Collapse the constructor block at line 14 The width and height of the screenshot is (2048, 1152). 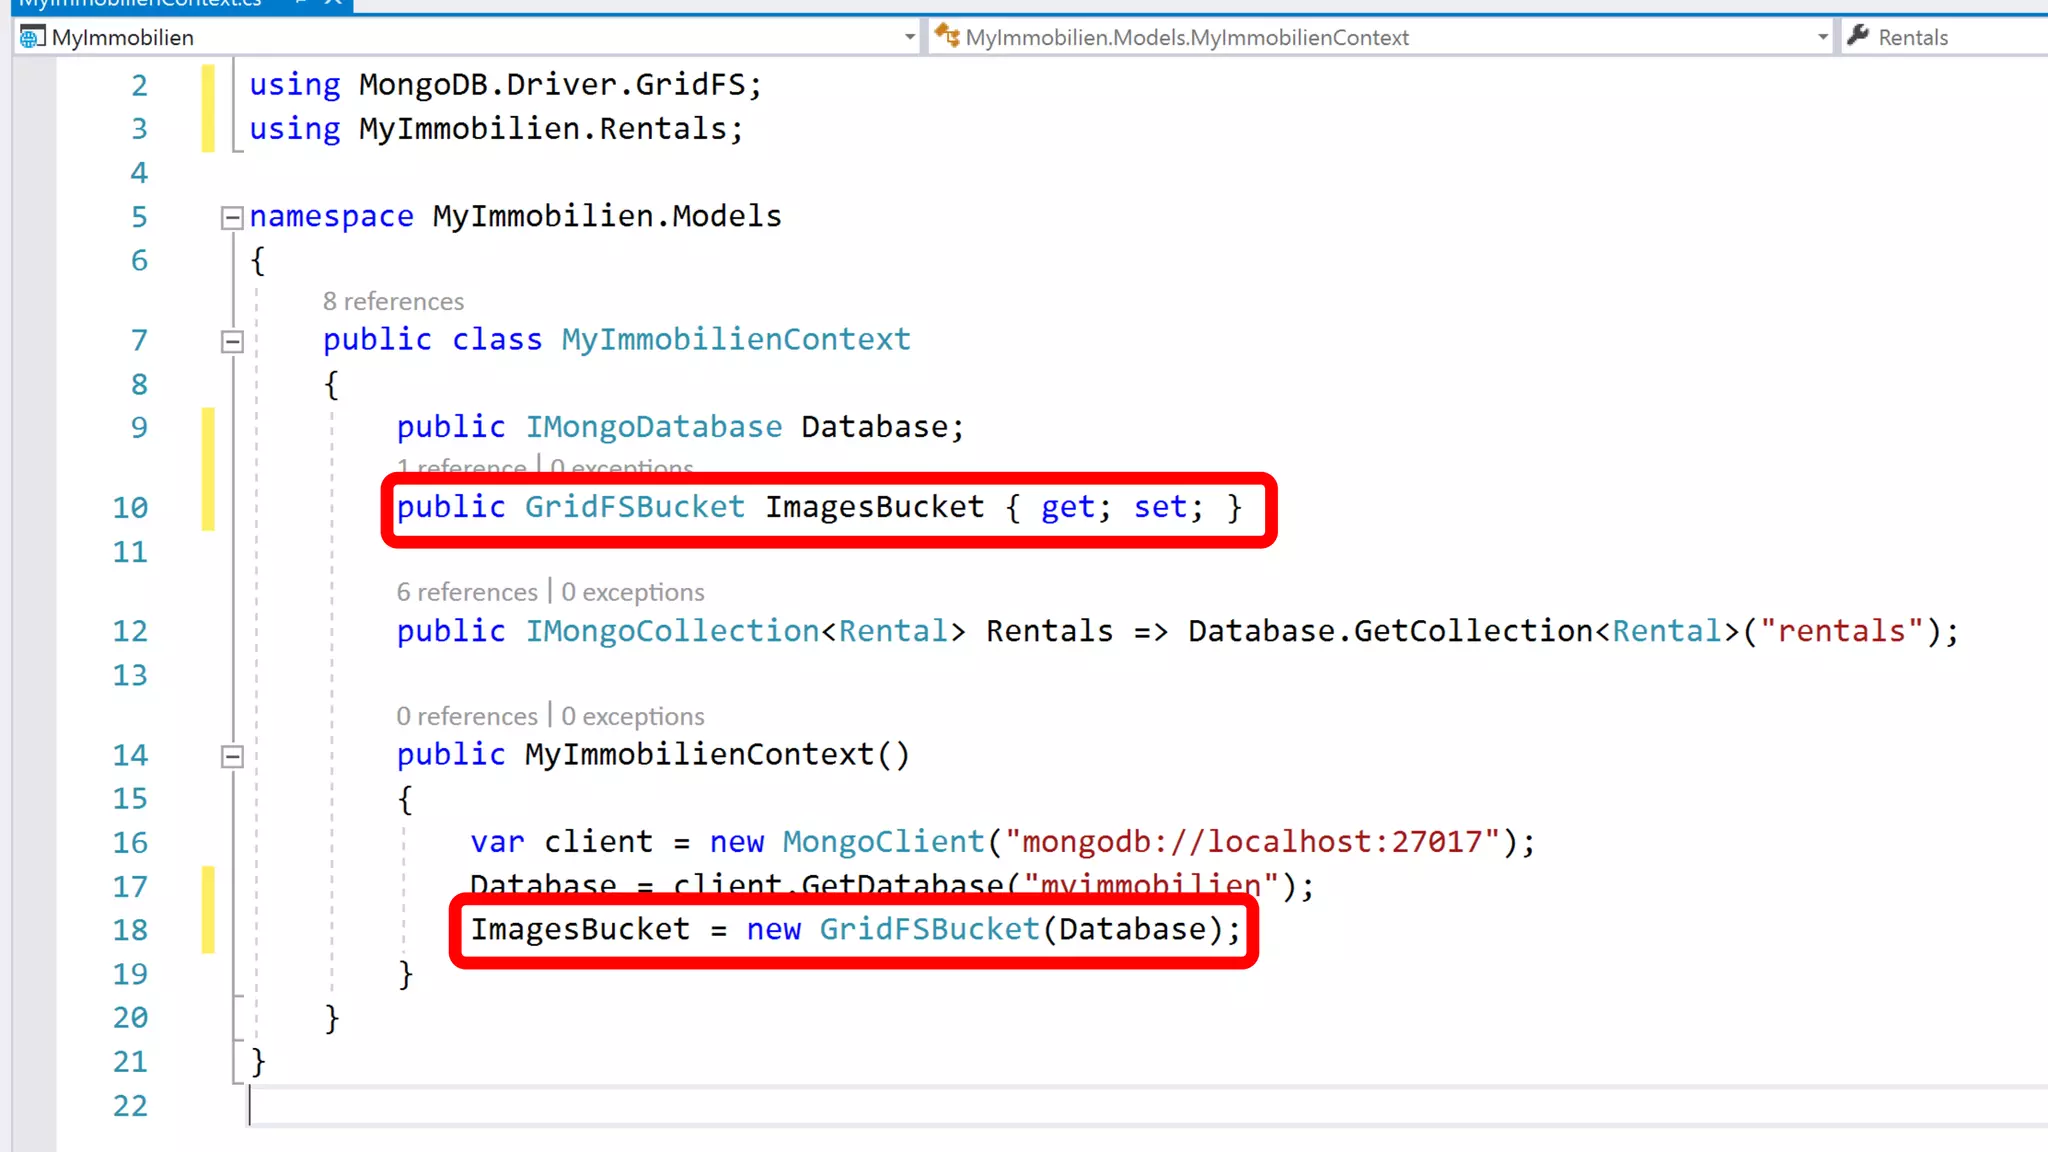click(232, 756)
